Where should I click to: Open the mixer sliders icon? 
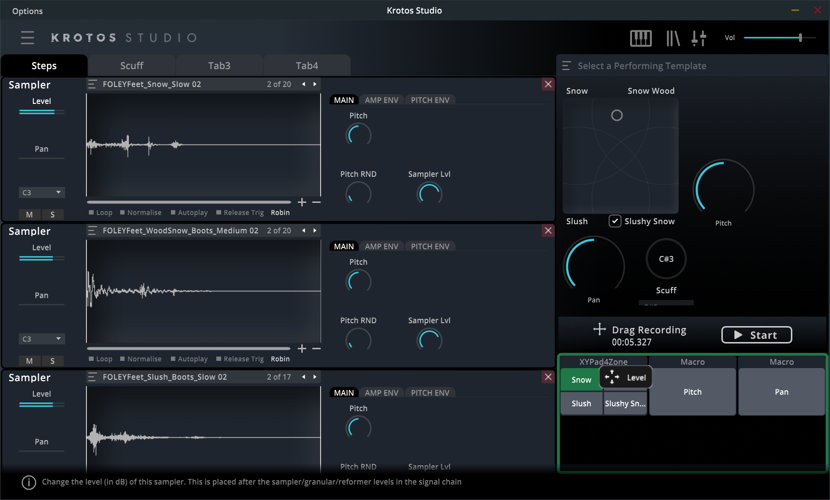point(699,38)
